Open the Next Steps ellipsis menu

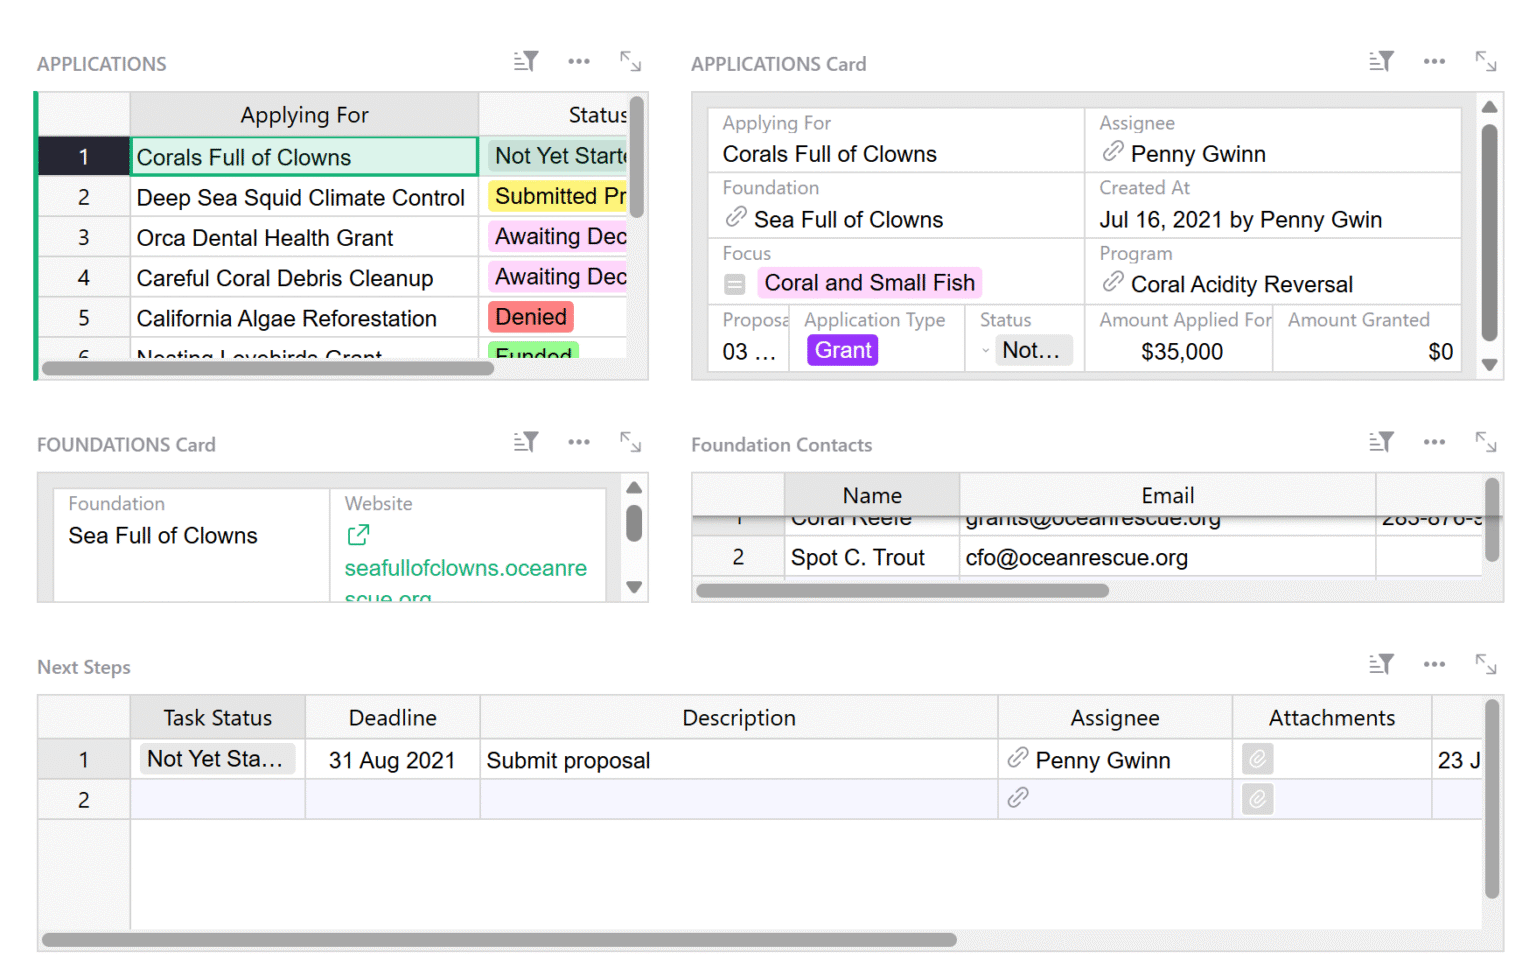(x=1434, y=663)
